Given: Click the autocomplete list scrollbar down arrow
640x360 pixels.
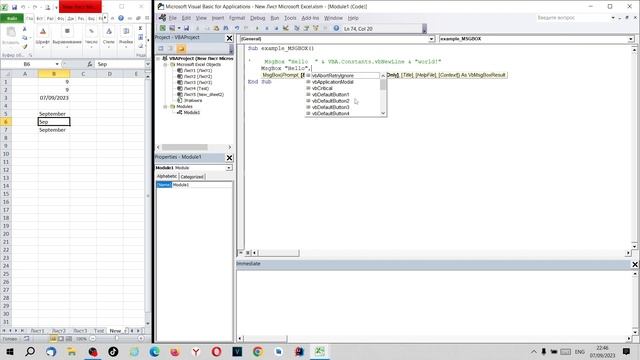Looking at the screenshot, I should [x=383, y=113].
